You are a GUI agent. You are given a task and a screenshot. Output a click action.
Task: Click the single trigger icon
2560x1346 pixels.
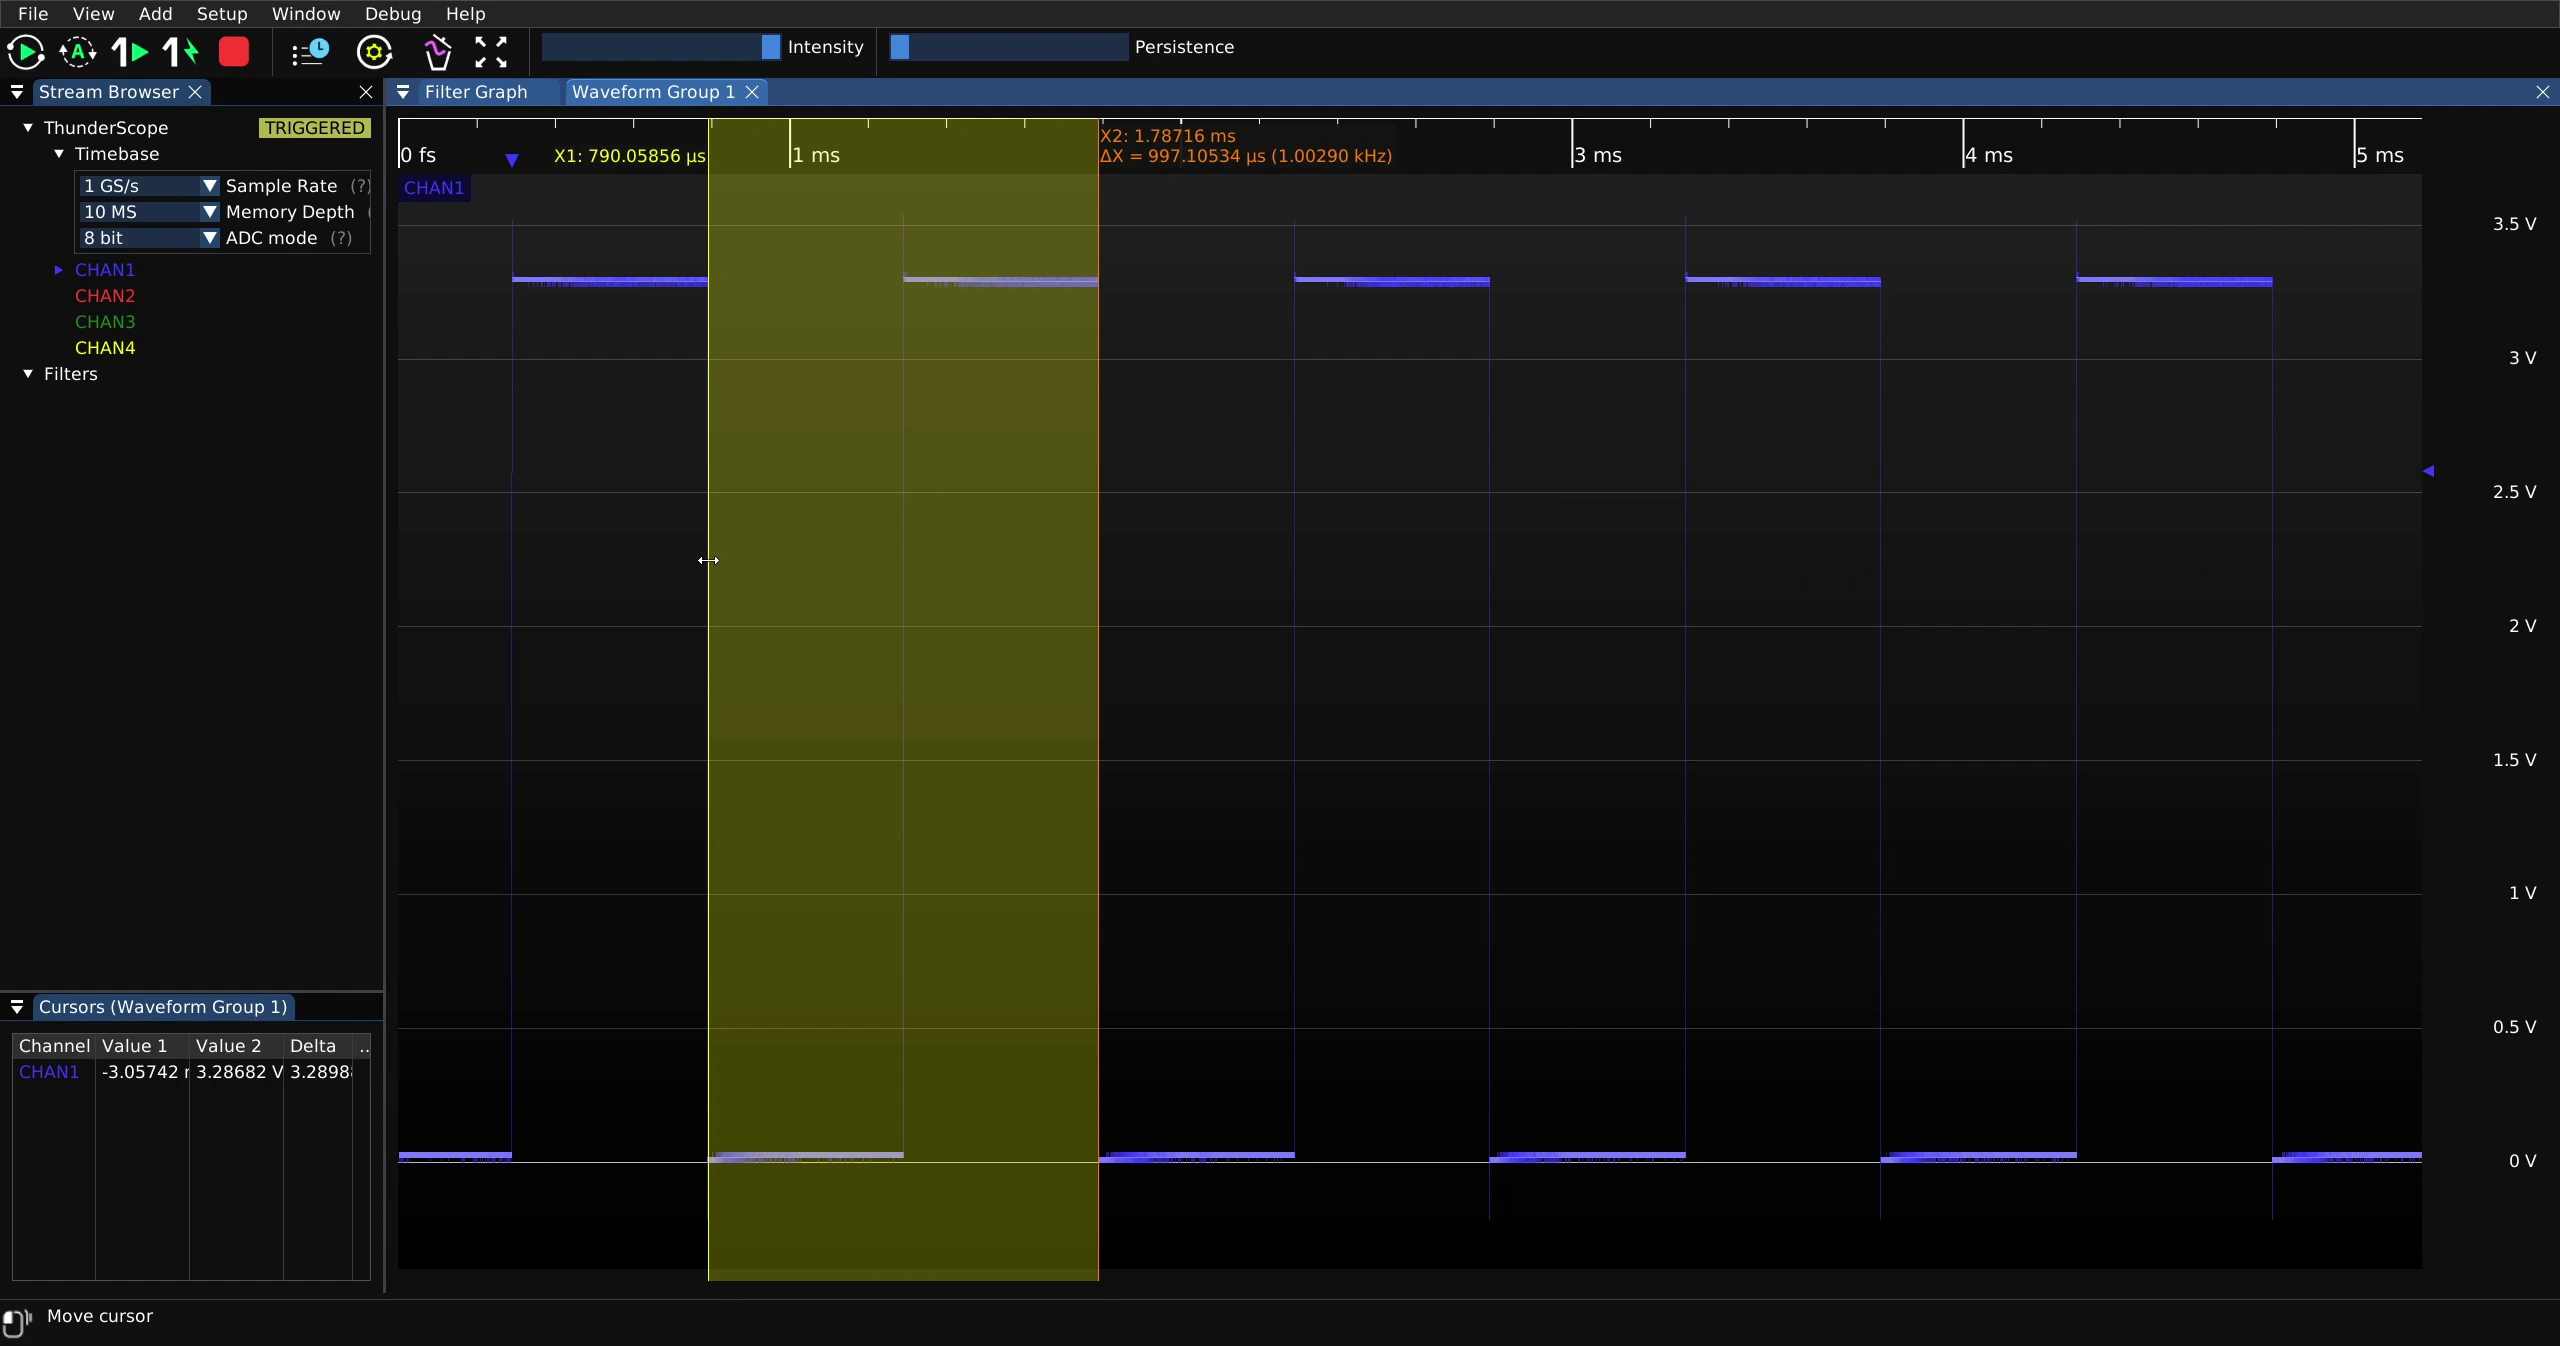[x=130, y=52]
